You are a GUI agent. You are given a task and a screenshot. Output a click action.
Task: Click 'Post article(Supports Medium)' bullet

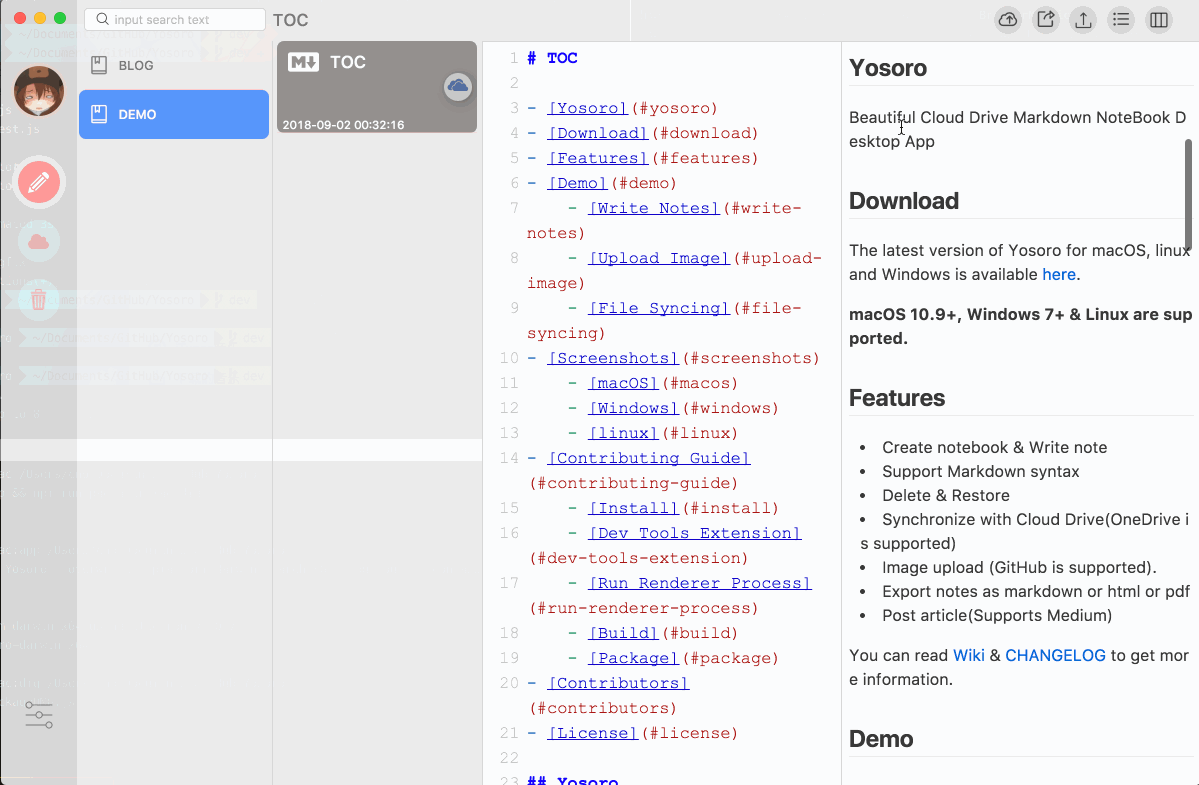[996, 615]
